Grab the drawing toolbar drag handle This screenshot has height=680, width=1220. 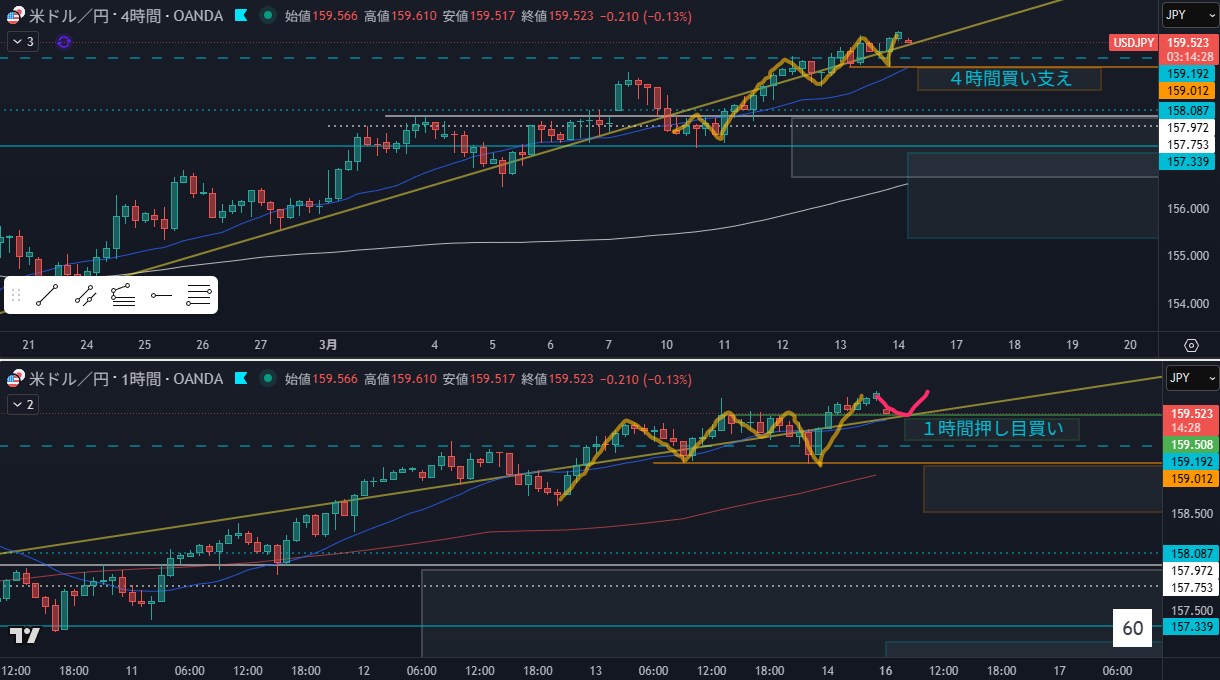coord(15,295)
